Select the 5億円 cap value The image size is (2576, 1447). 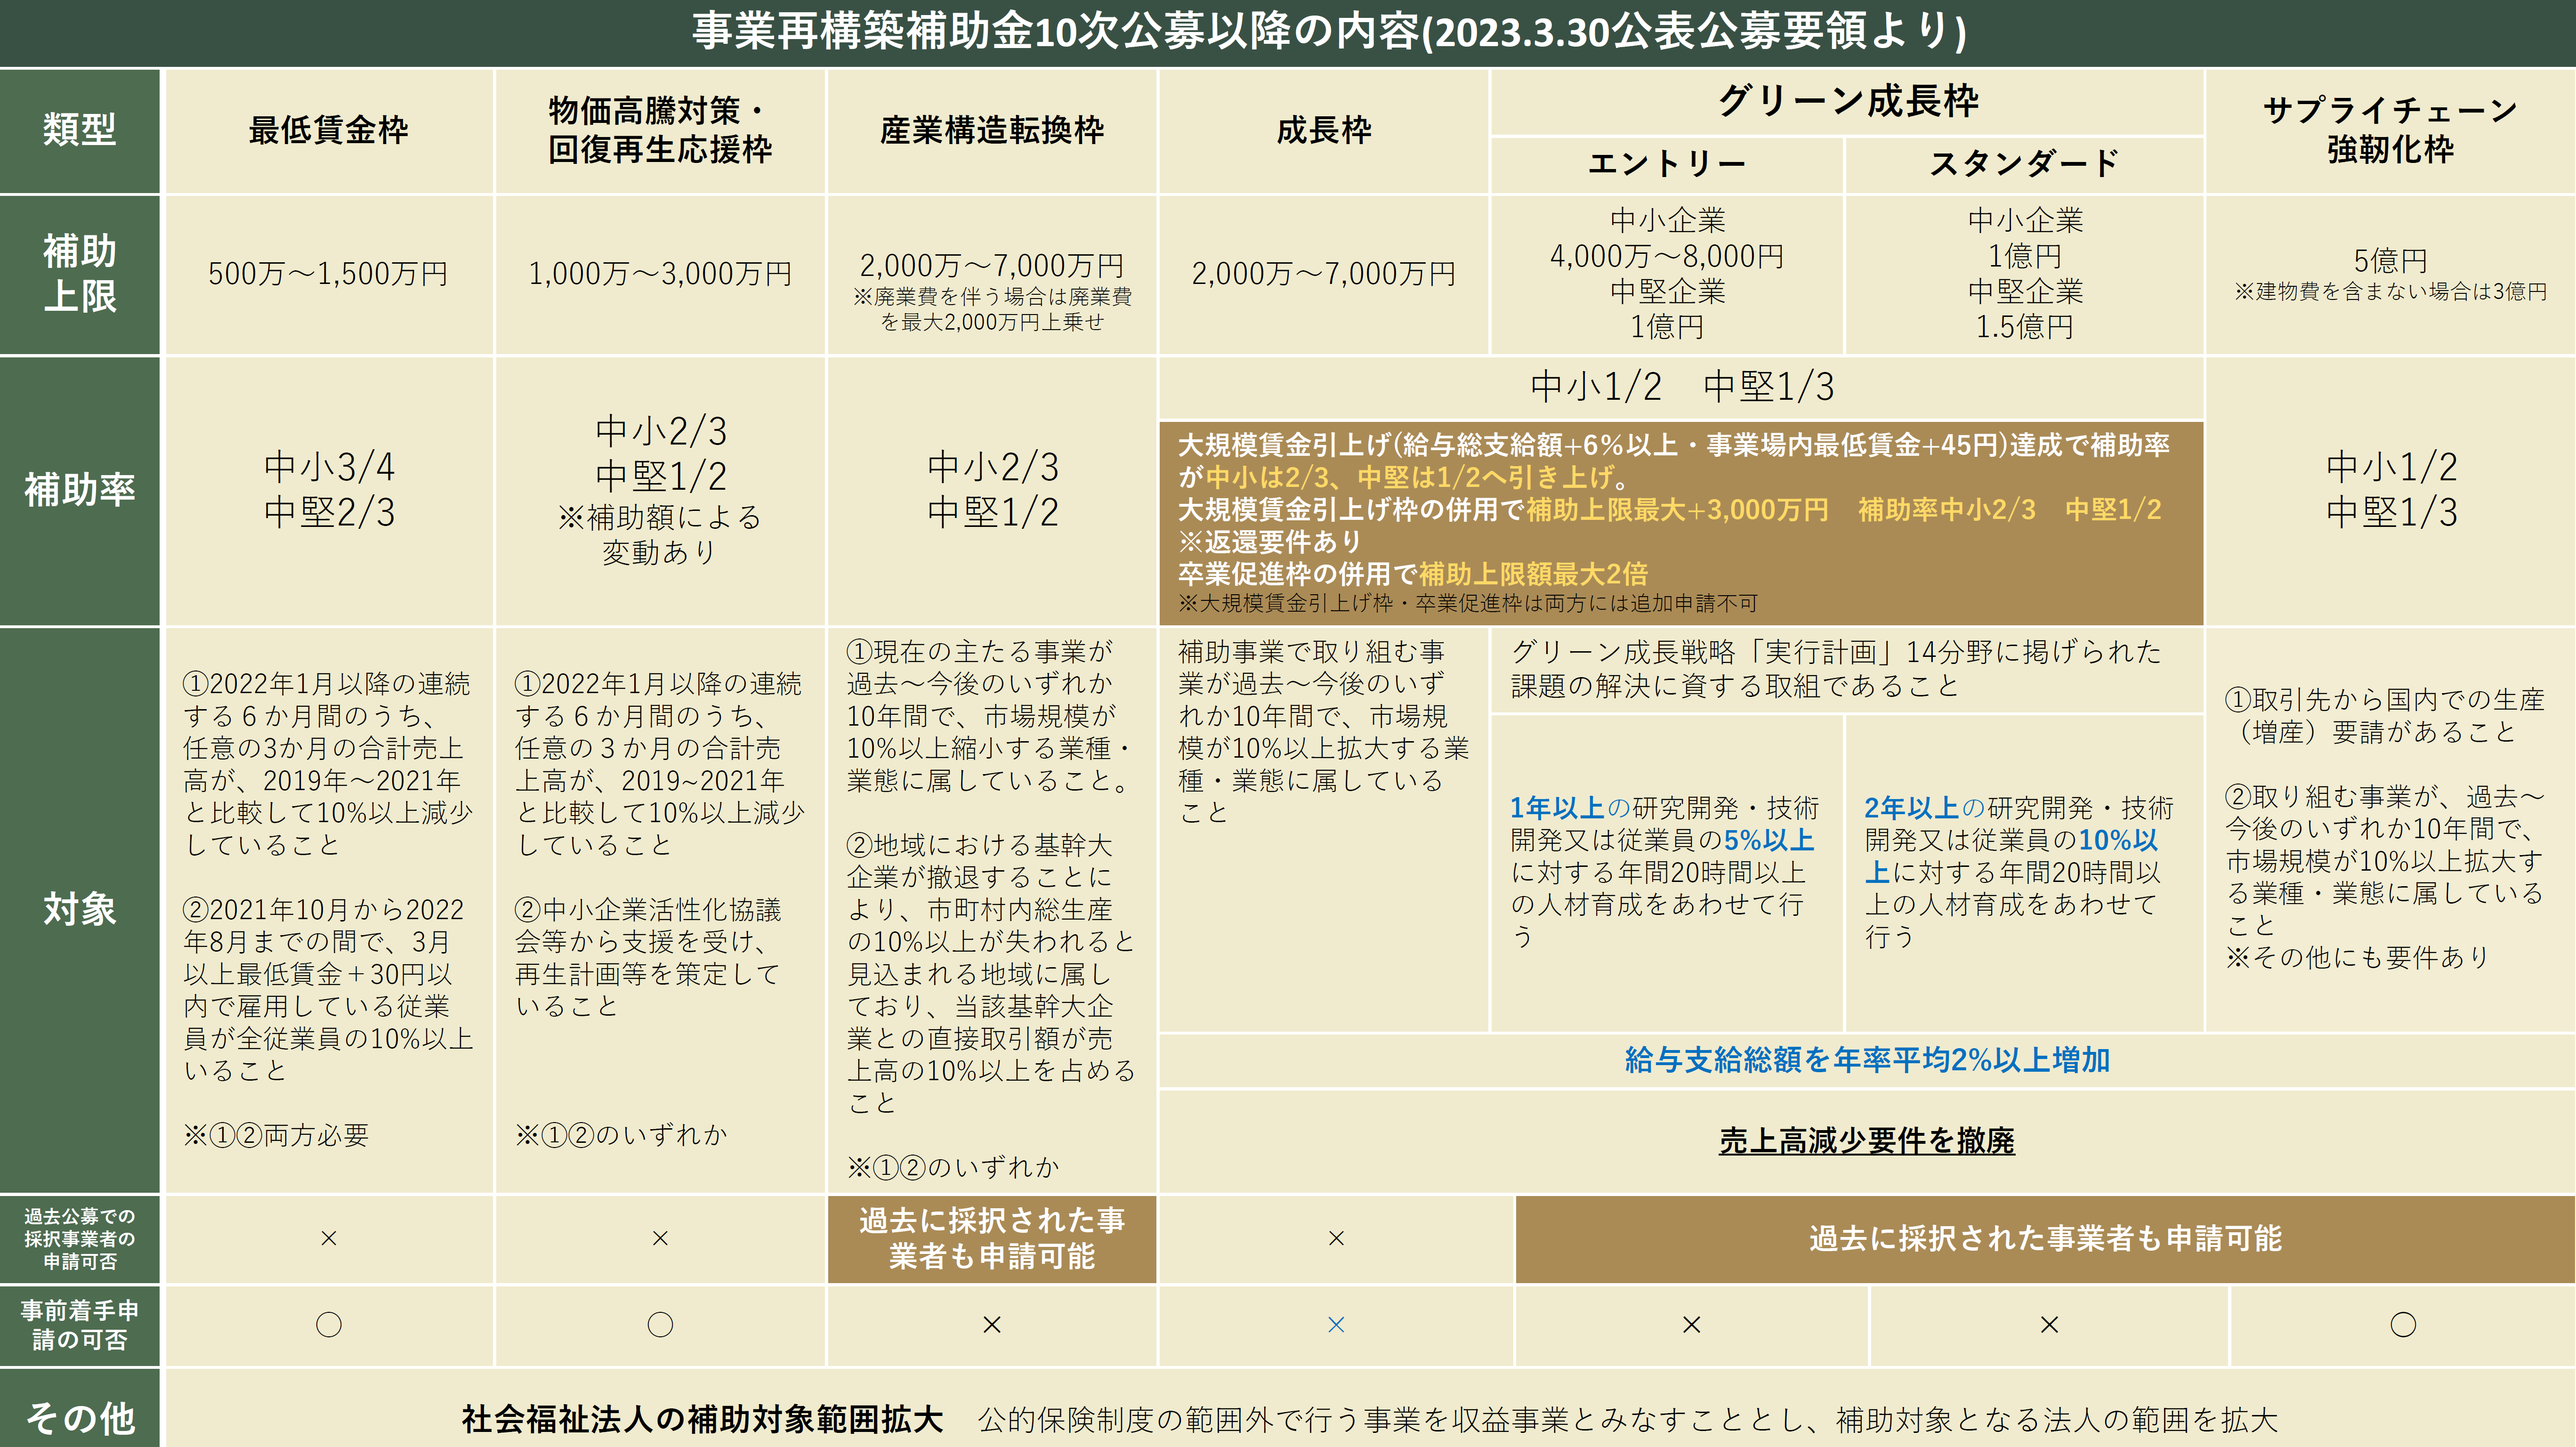[x=2390, y=261]
